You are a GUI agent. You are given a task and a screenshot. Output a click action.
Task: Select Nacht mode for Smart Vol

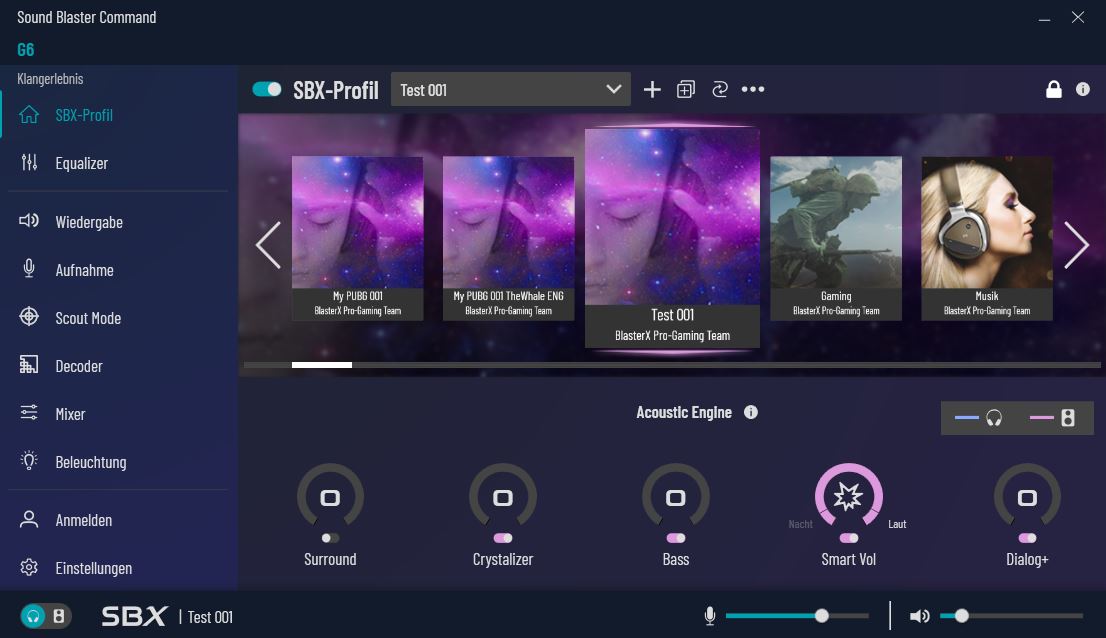point(801,524)
